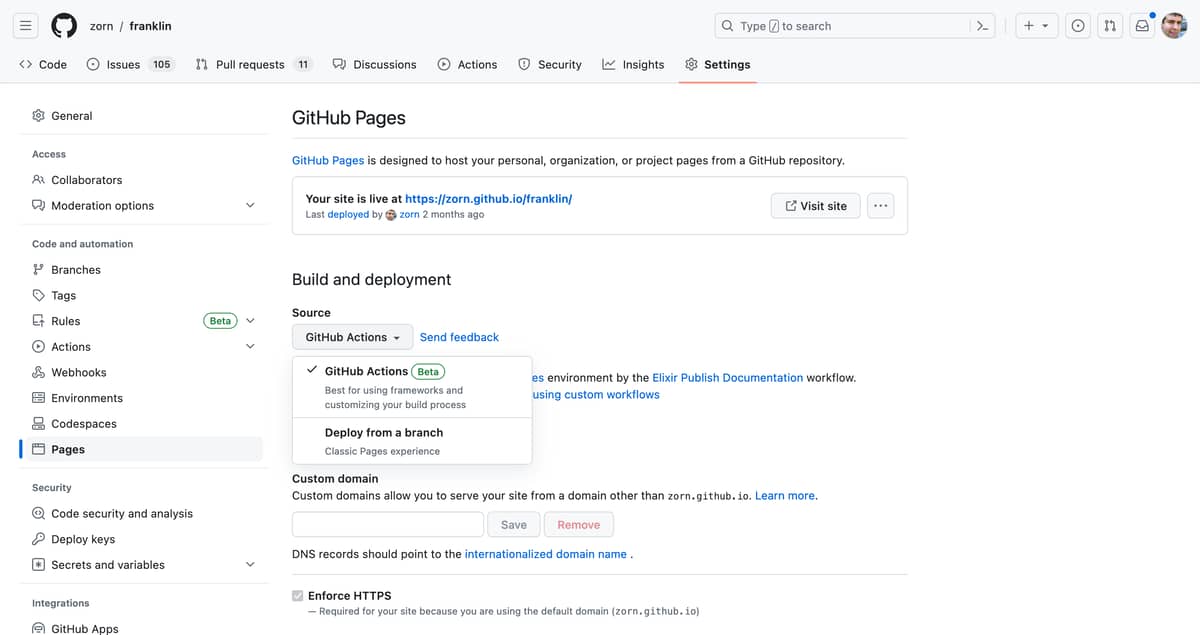The height and width of the screenshot is (635, 1200).
Task: Open the three-dots site options menu
Action: (880, 206)
